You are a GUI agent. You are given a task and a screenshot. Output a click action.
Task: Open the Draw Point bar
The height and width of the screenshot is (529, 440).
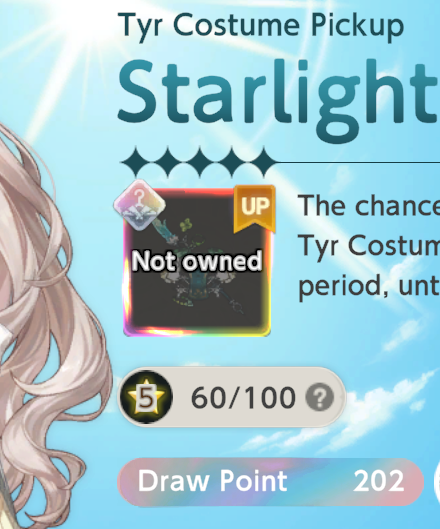tap(271, 482)
